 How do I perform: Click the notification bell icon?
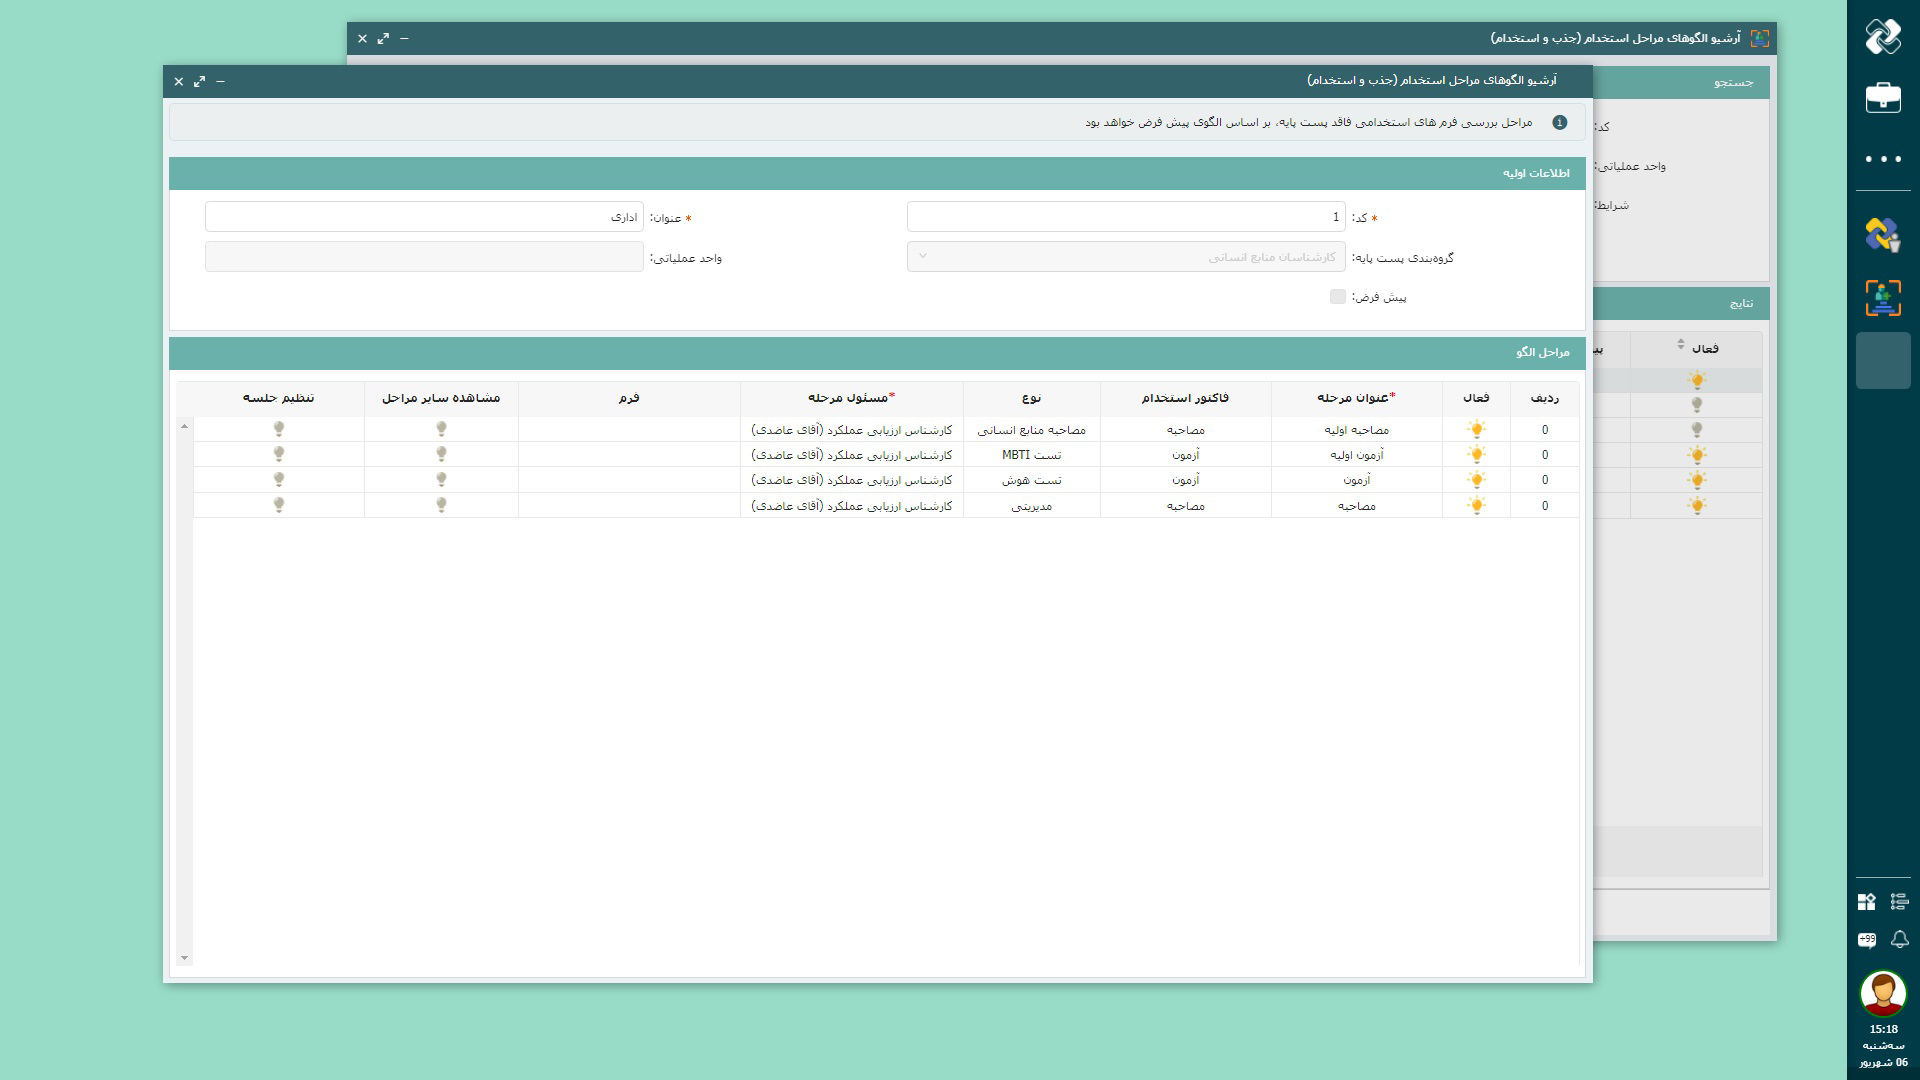click(x=1899, y=939)
